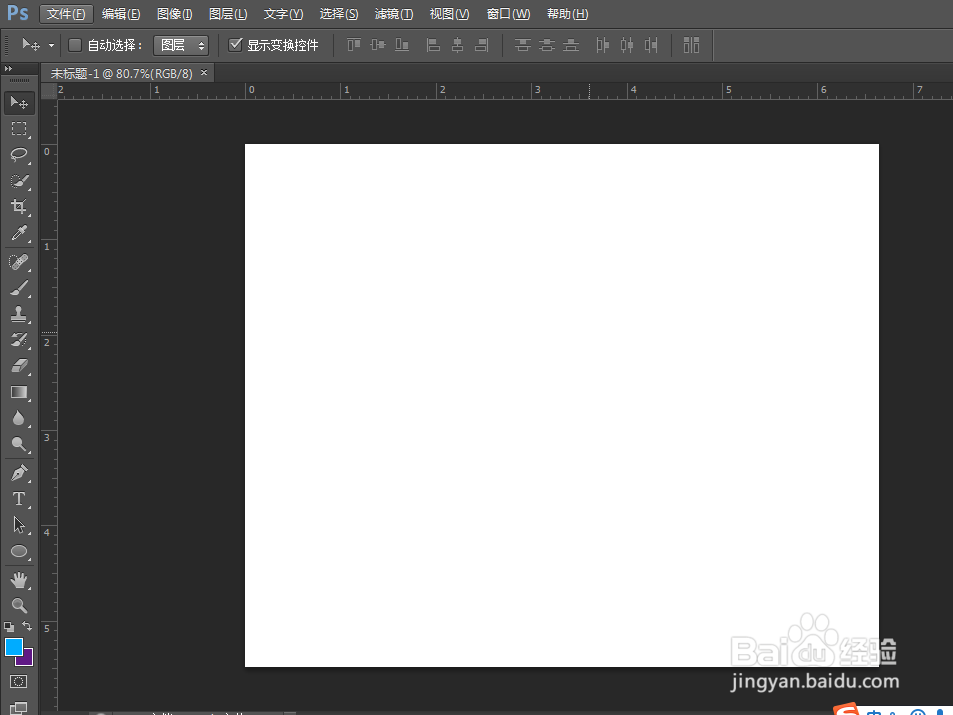953x715 pixels.
Task: Click the Ps application logo
Action: (x=18, y=13)
